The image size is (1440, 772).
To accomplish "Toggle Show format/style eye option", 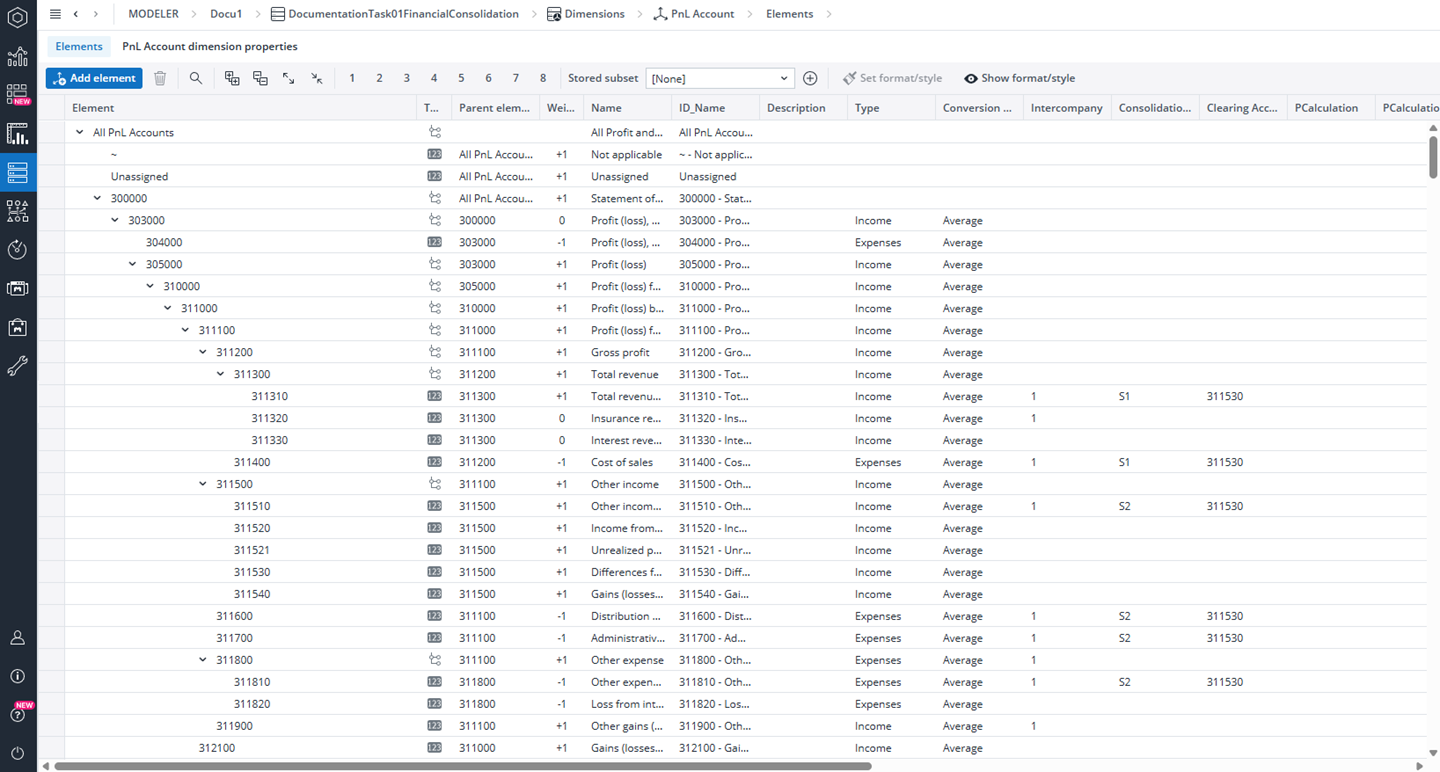I will pyautogui.click(x=1019, y=78).
